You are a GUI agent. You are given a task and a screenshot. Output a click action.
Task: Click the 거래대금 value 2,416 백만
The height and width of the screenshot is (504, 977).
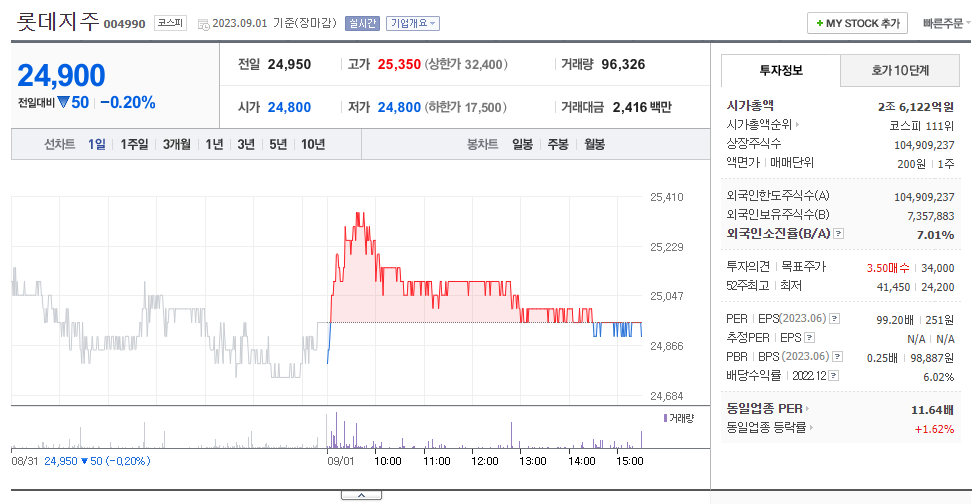[x=642, y=107]
